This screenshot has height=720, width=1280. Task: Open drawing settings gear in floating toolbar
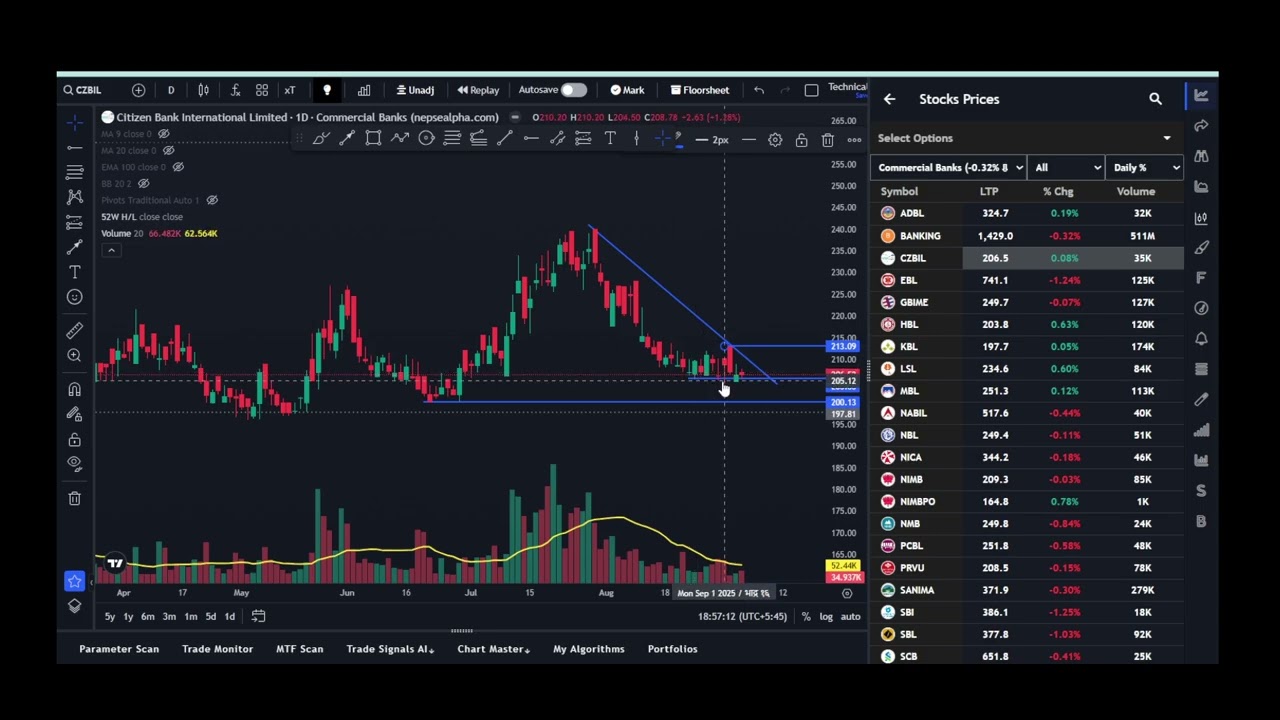(775, 140)
